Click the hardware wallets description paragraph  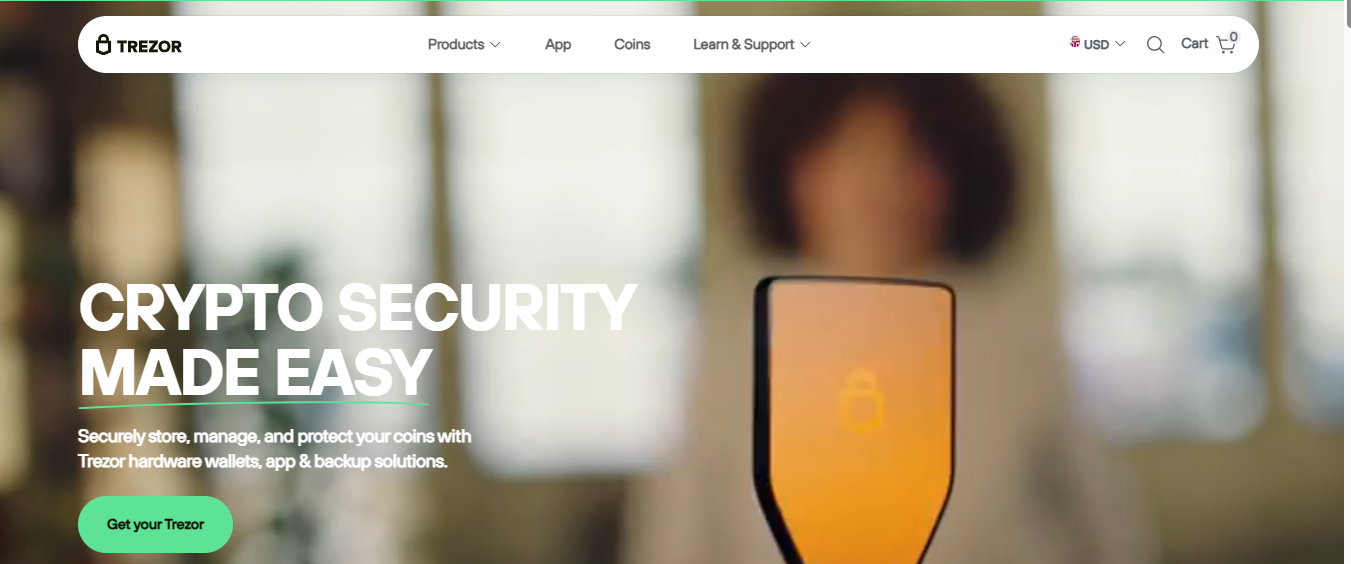tap(275, 449)
